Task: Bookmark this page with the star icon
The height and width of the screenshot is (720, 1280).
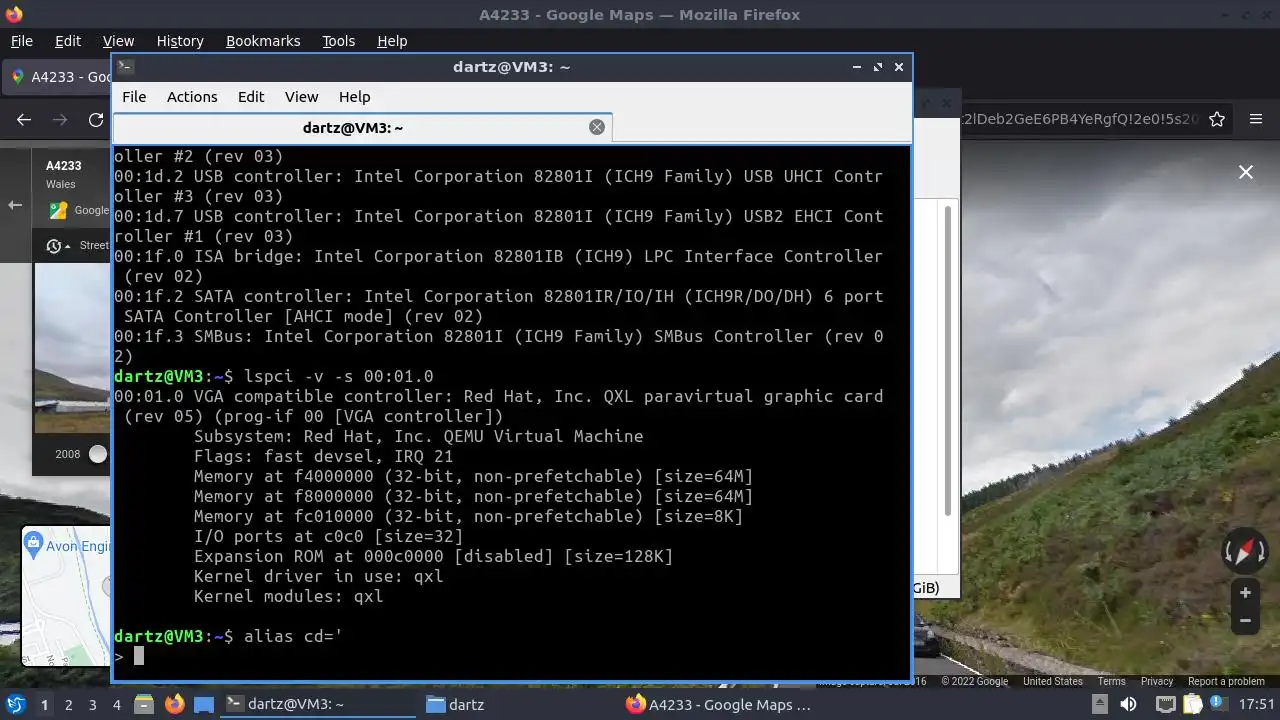Action: point(1217,119)
